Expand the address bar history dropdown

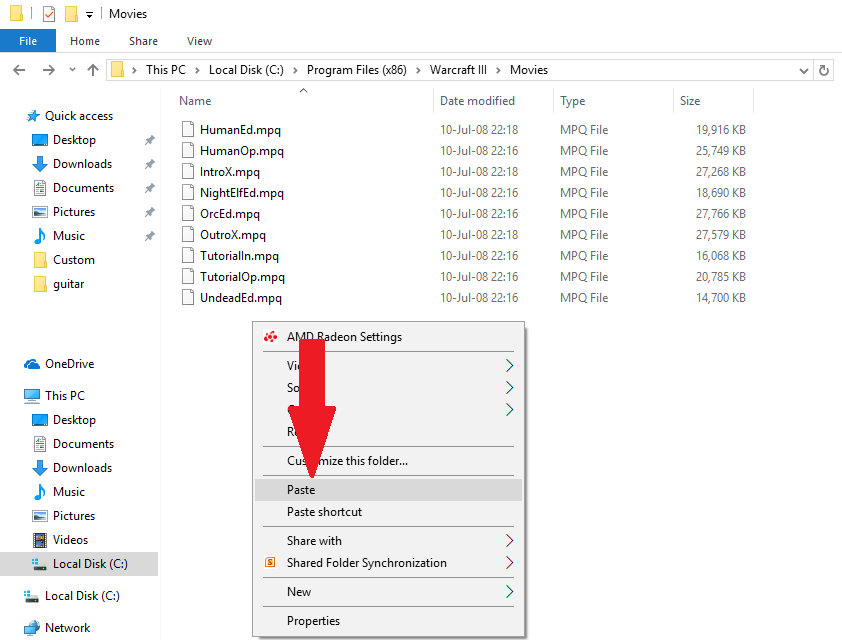click(803, 70)
